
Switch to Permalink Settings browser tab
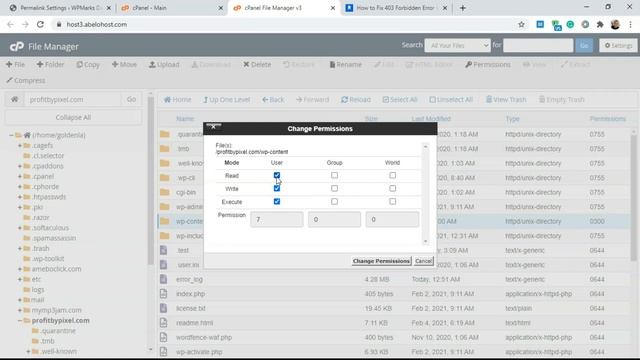[59, 8]
